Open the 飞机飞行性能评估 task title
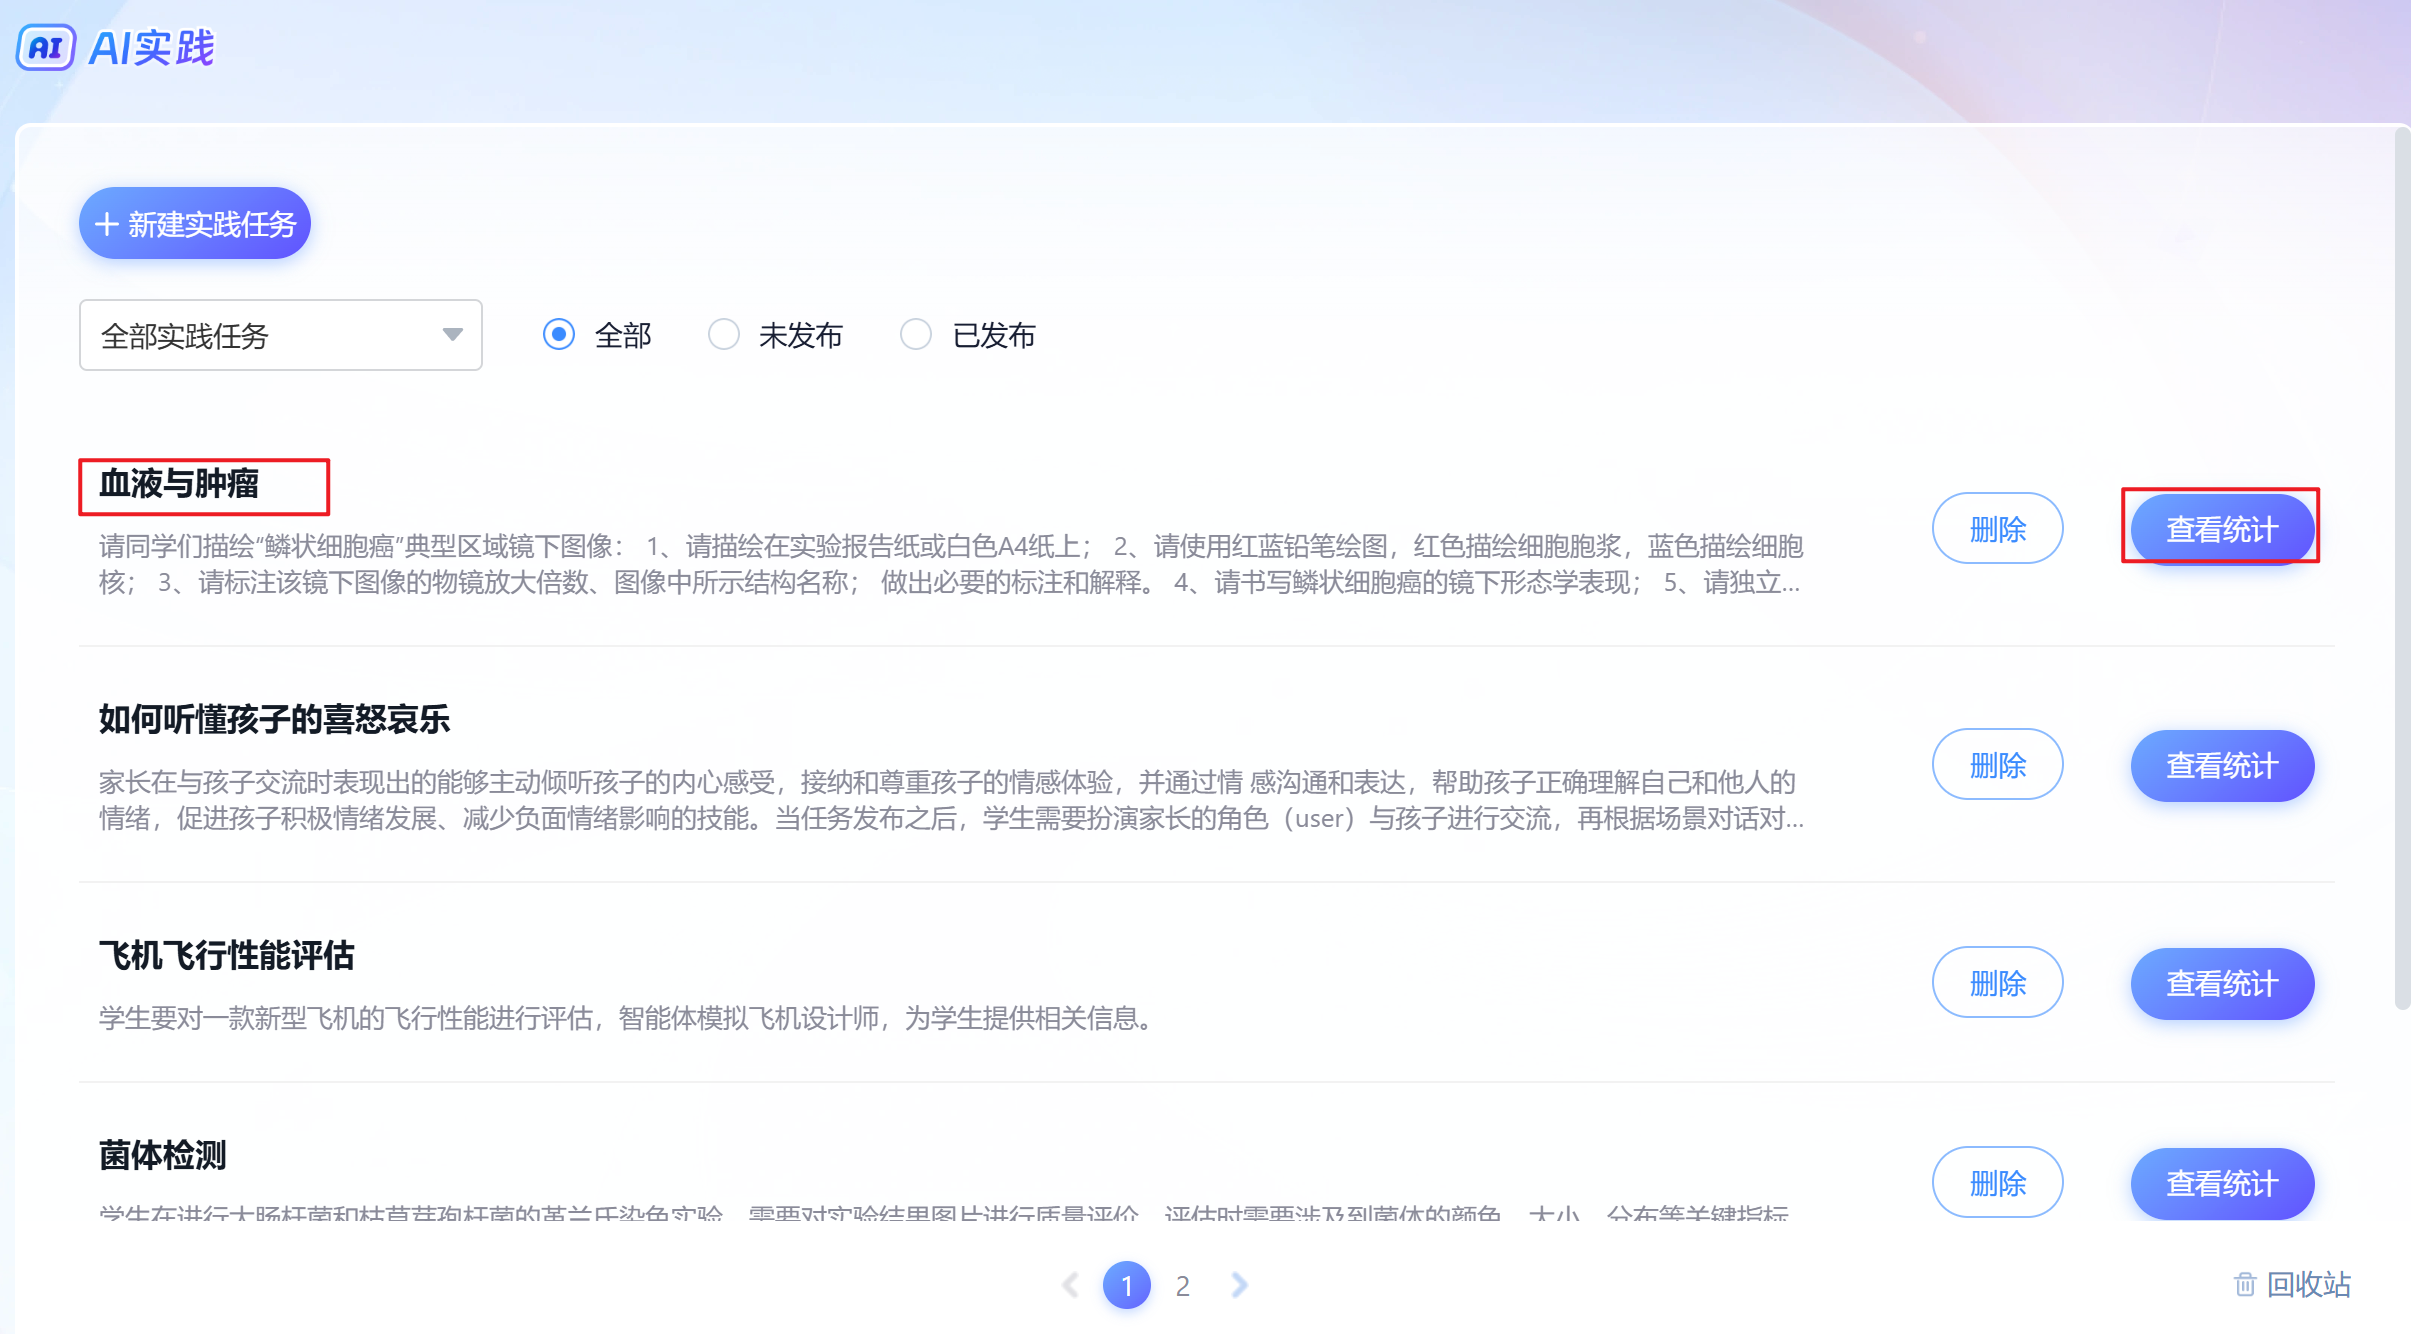Viewport: 2411px width, 1334px height. pyautogui.click(x=227, y=955)
